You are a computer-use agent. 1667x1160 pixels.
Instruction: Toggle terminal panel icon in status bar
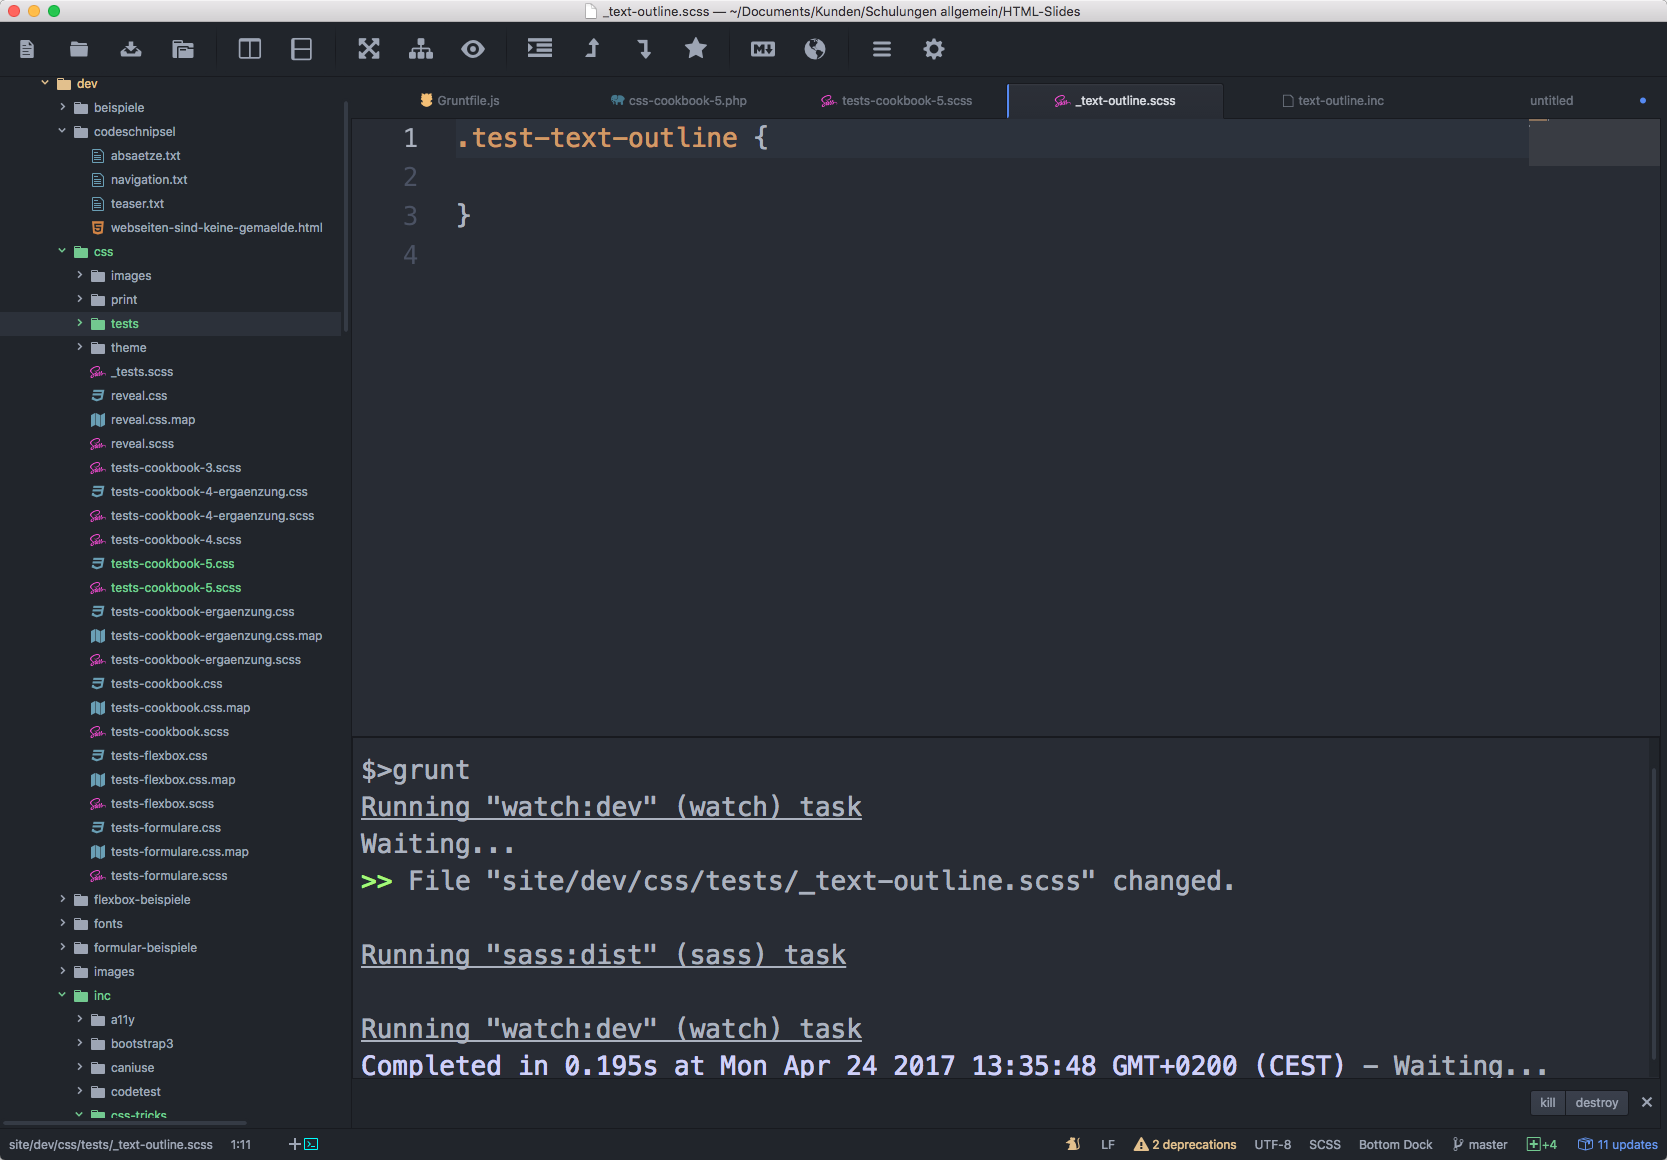311,1144
